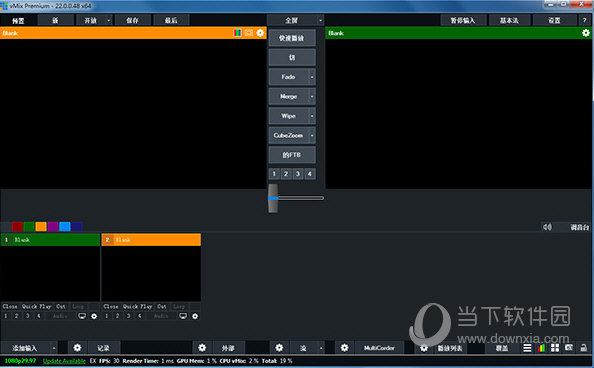
Task: Open monitor icon on input 2
Action: pos(183,316)
